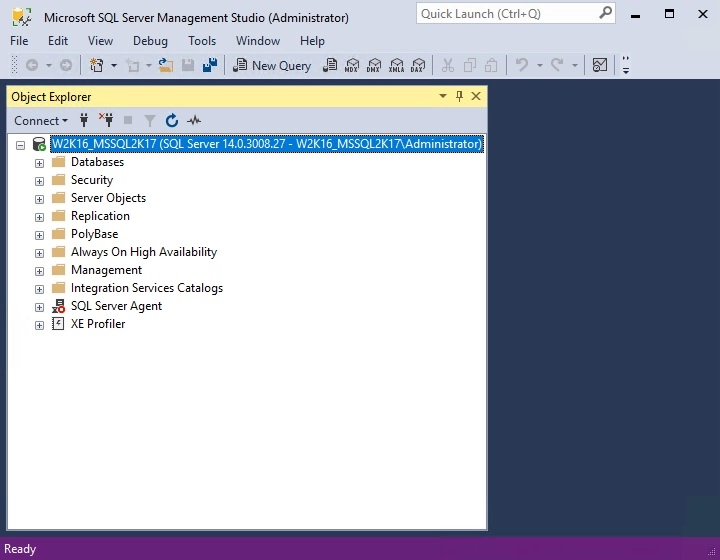
Task: Select the Security tree item
Action: tap(92, 180)
